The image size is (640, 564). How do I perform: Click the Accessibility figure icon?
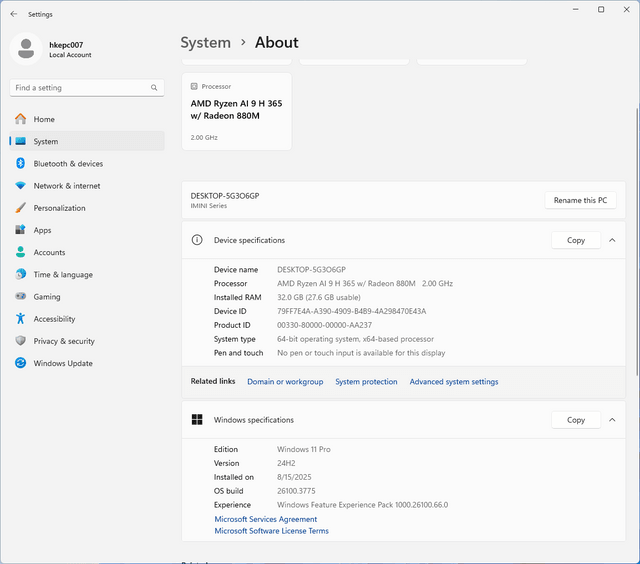[x=20, y=318]
